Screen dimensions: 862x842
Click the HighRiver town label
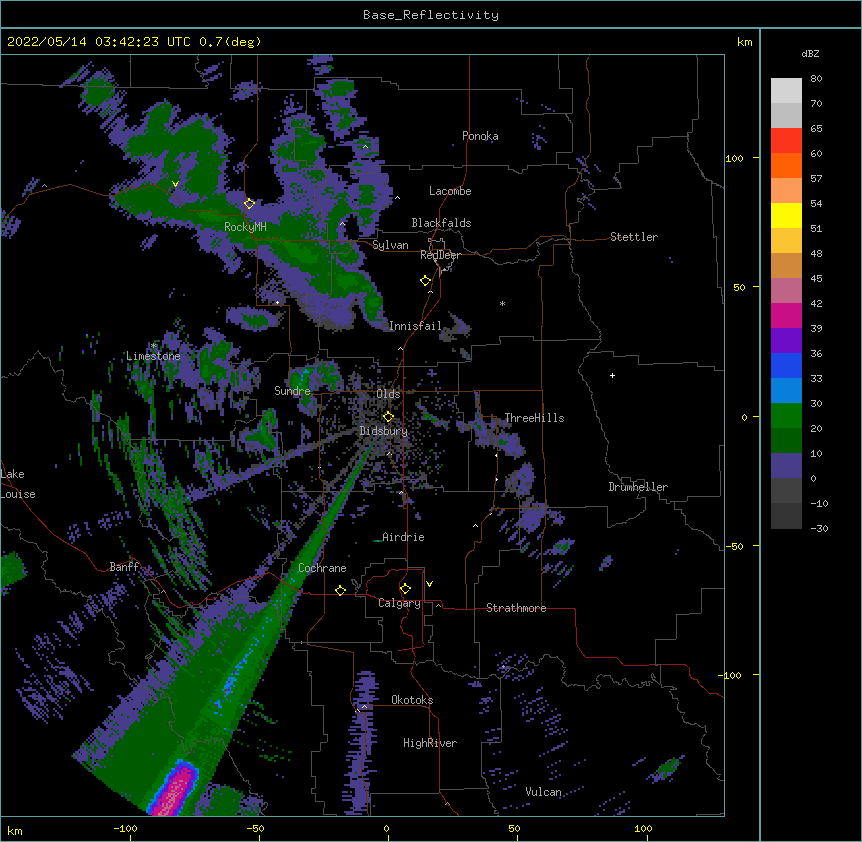430,743
